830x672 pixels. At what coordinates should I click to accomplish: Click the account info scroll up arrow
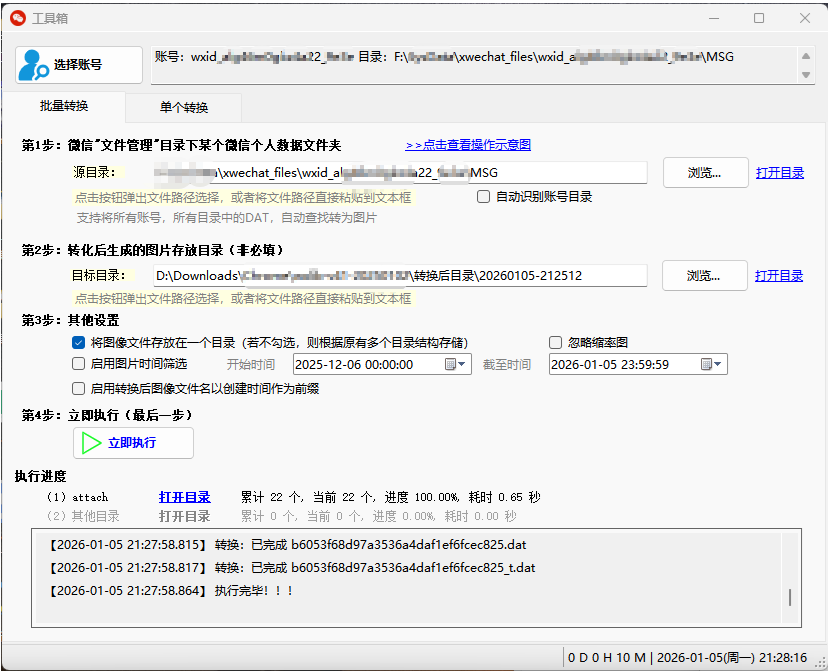tap(806, 56)
